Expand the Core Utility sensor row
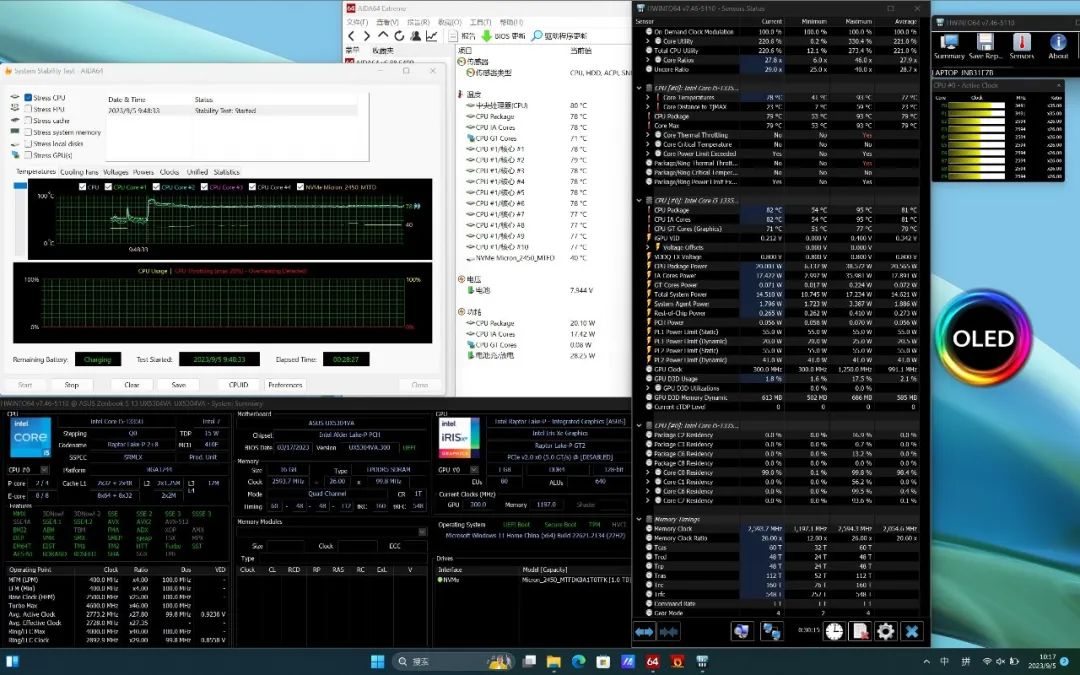This screenshot has width=1080, height=675. click(x=648, y=41)
